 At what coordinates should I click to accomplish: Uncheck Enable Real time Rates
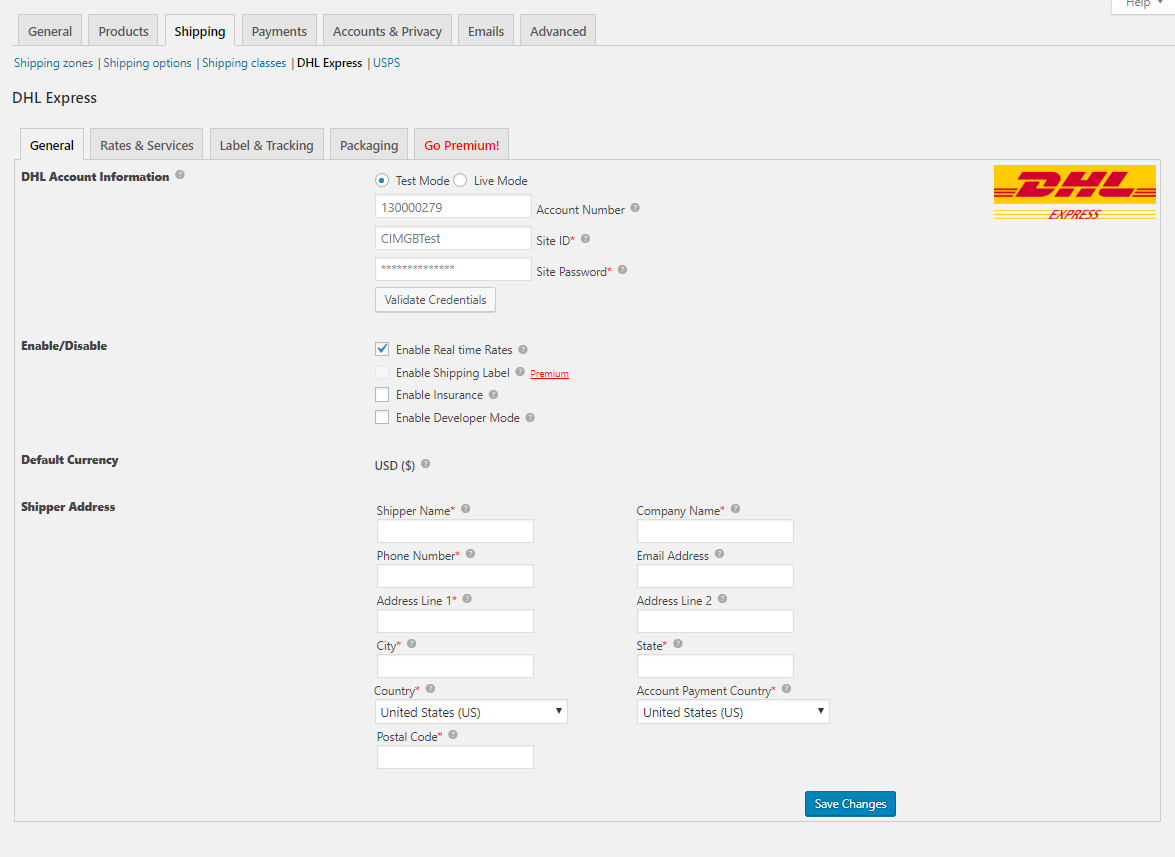tap(382, 349)
